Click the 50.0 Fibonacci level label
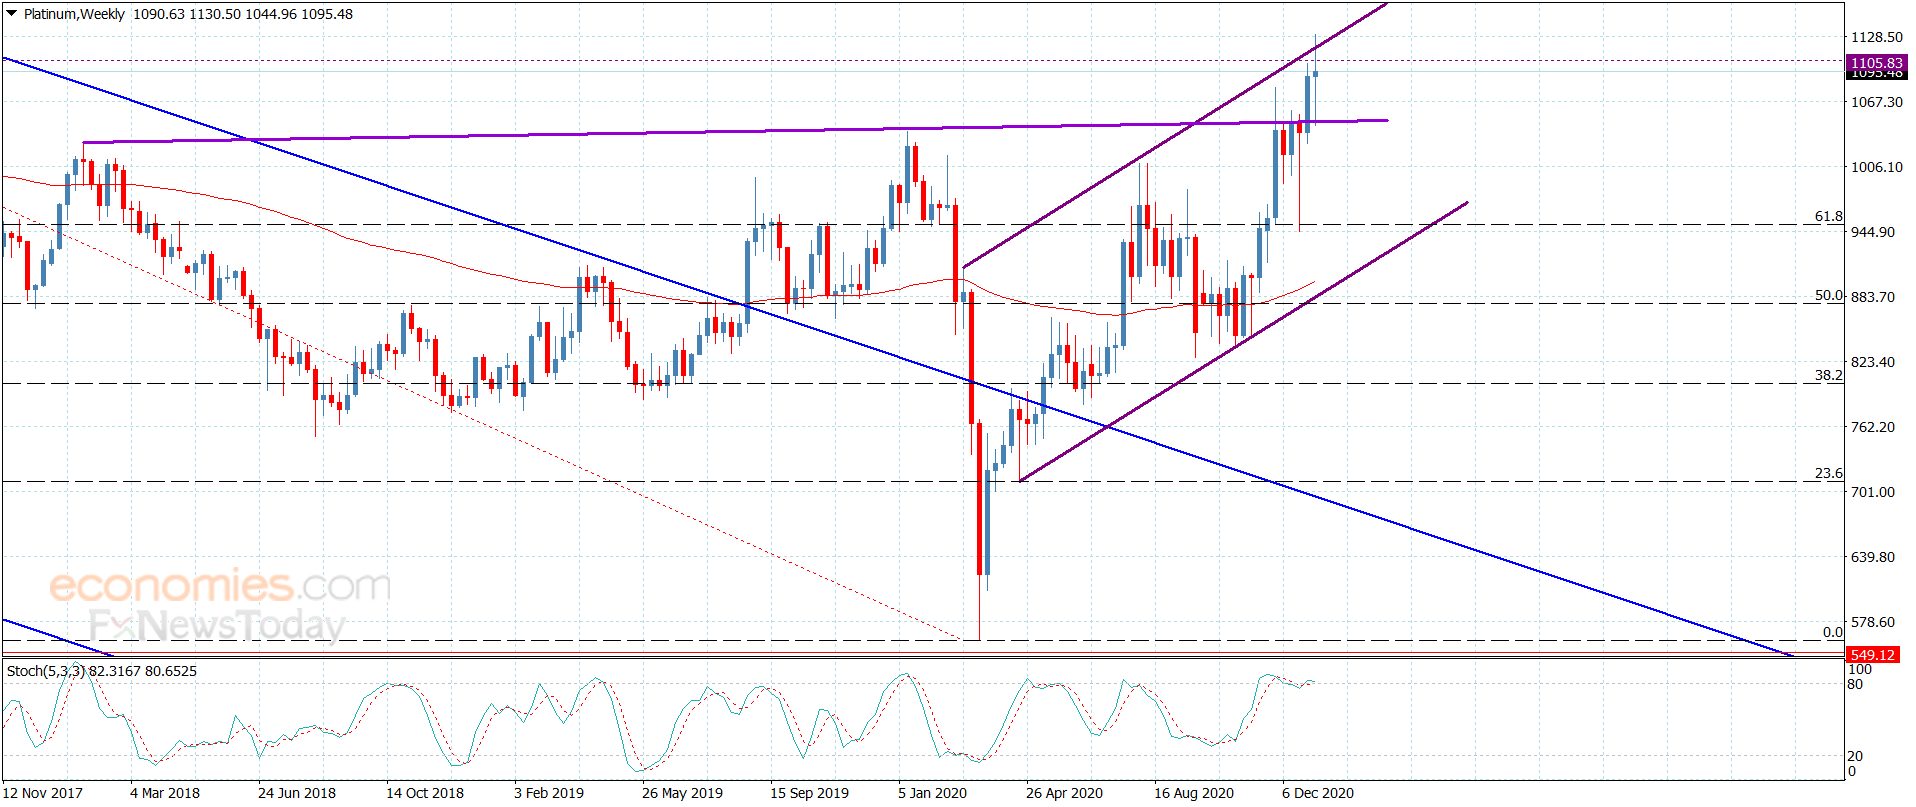Viewport: 1916px width, 807px height. [1828, 295]
